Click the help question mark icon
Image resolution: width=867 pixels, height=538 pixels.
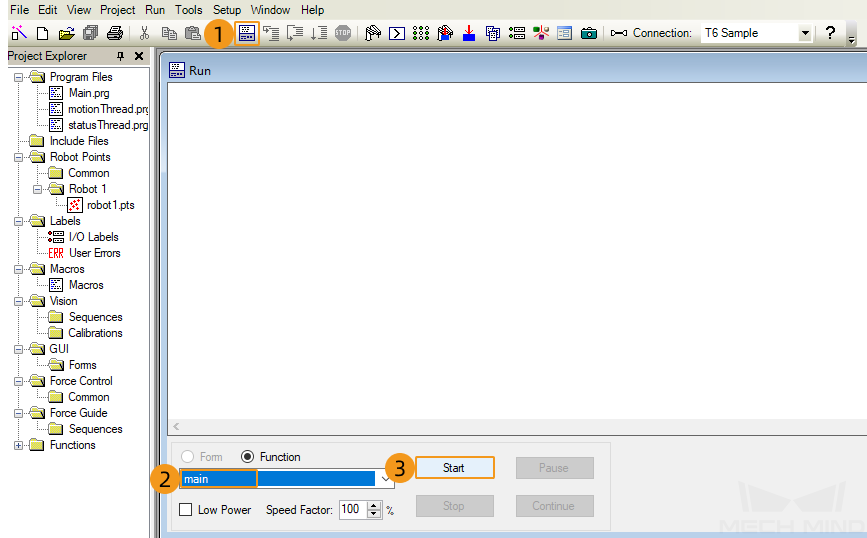(x=830, y=33)
